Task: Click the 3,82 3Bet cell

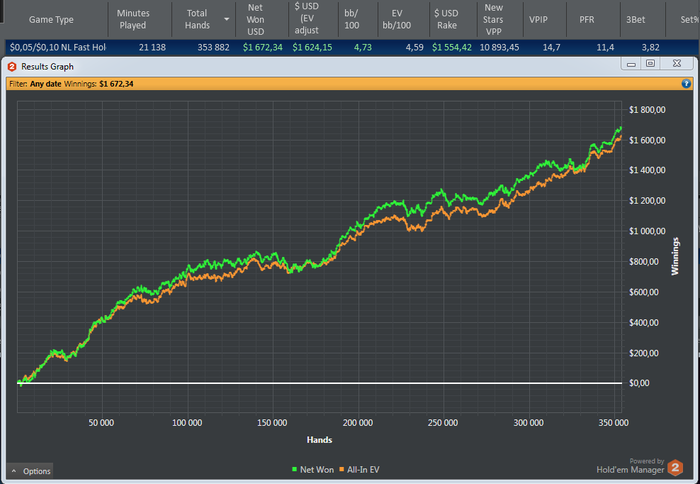Action: 650,47
